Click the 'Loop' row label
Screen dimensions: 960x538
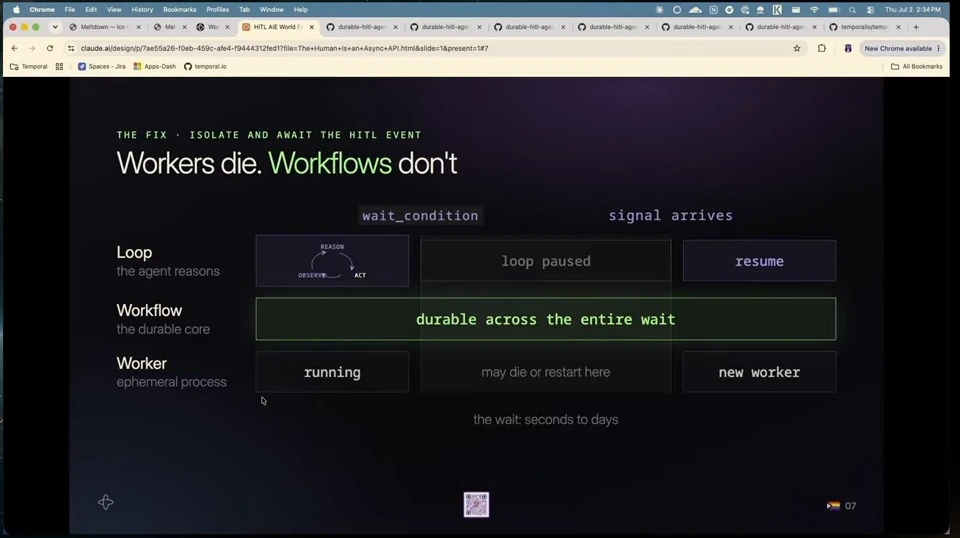pos(134,252)
